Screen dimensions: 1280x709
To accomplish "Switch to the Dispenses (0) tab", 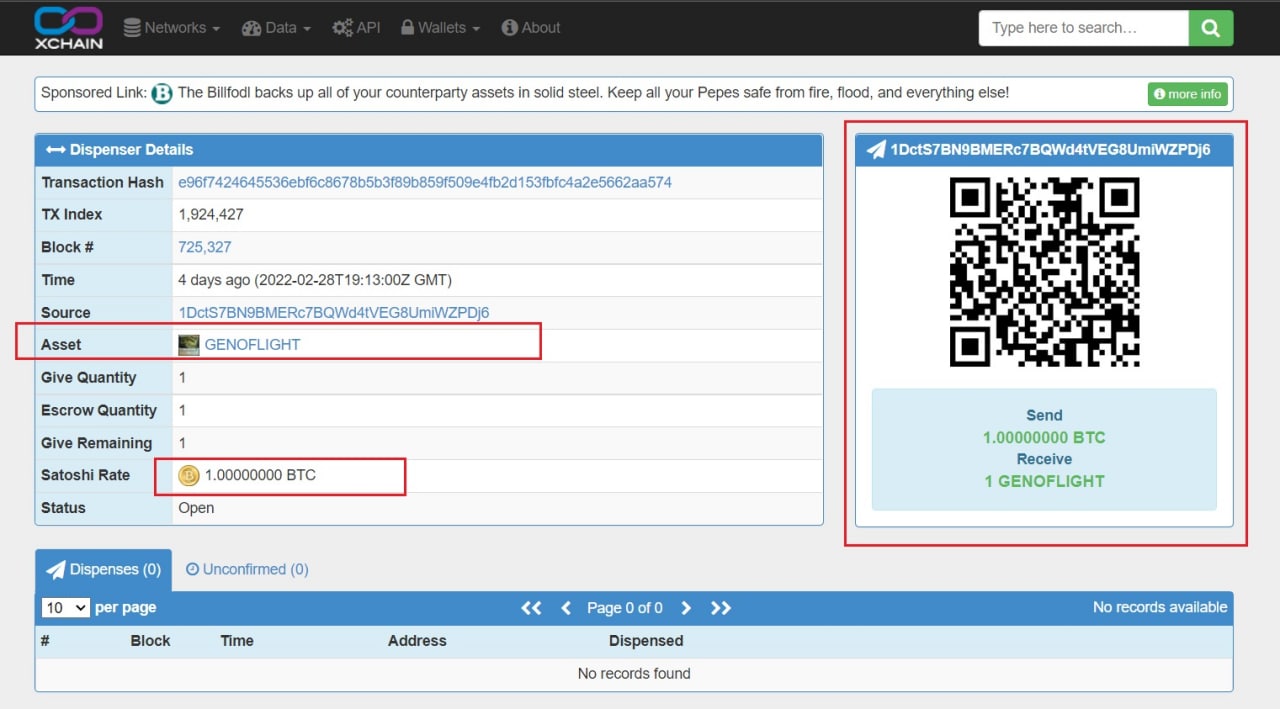I will tap(103, 570).
